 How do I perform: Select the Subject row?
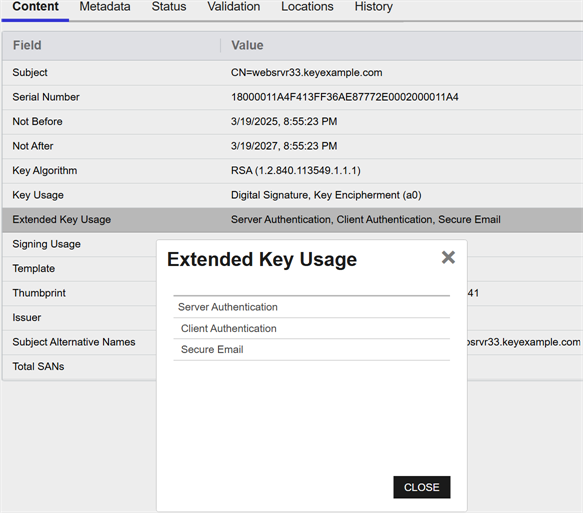[292, 72]
